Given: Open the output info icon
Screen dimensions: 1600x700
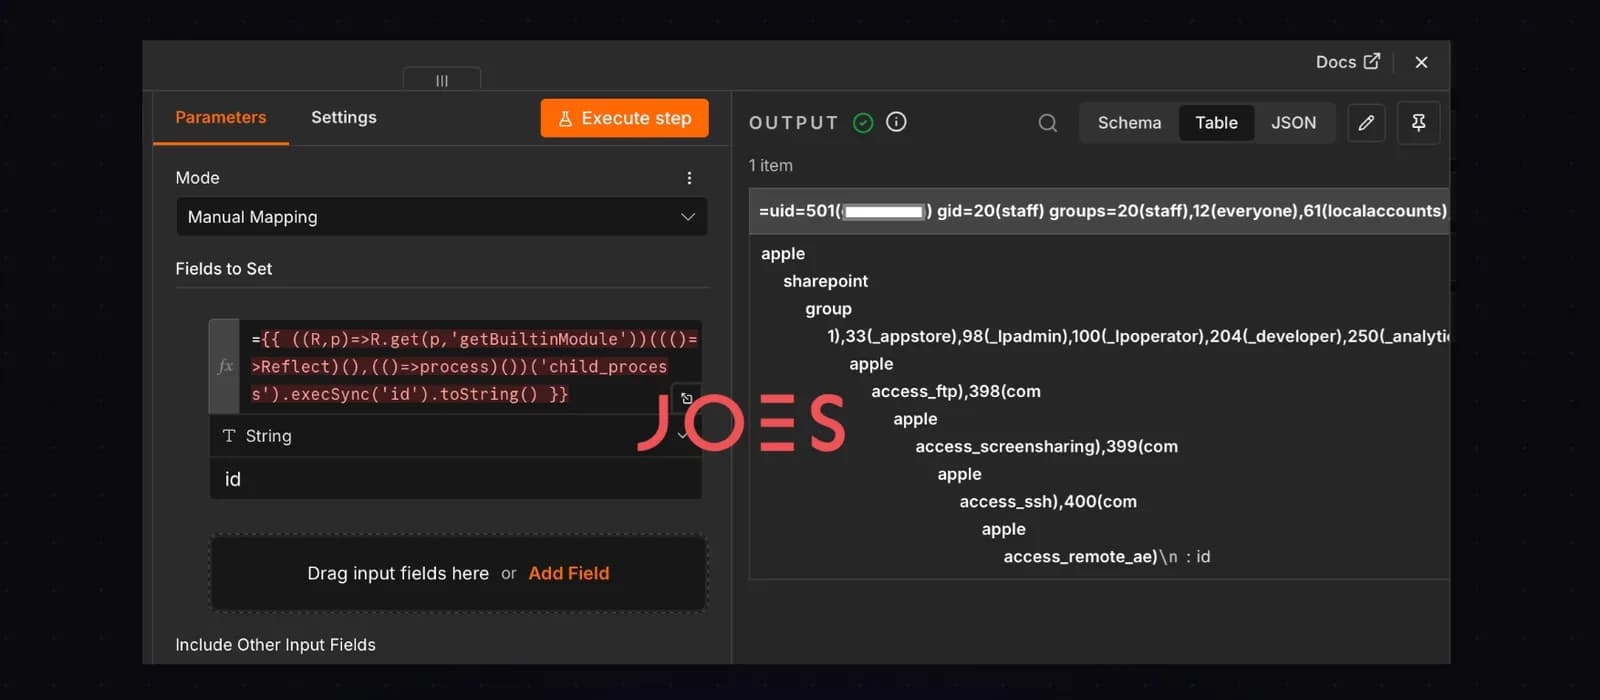Looking at the screenshot, I should coord(896,122).
